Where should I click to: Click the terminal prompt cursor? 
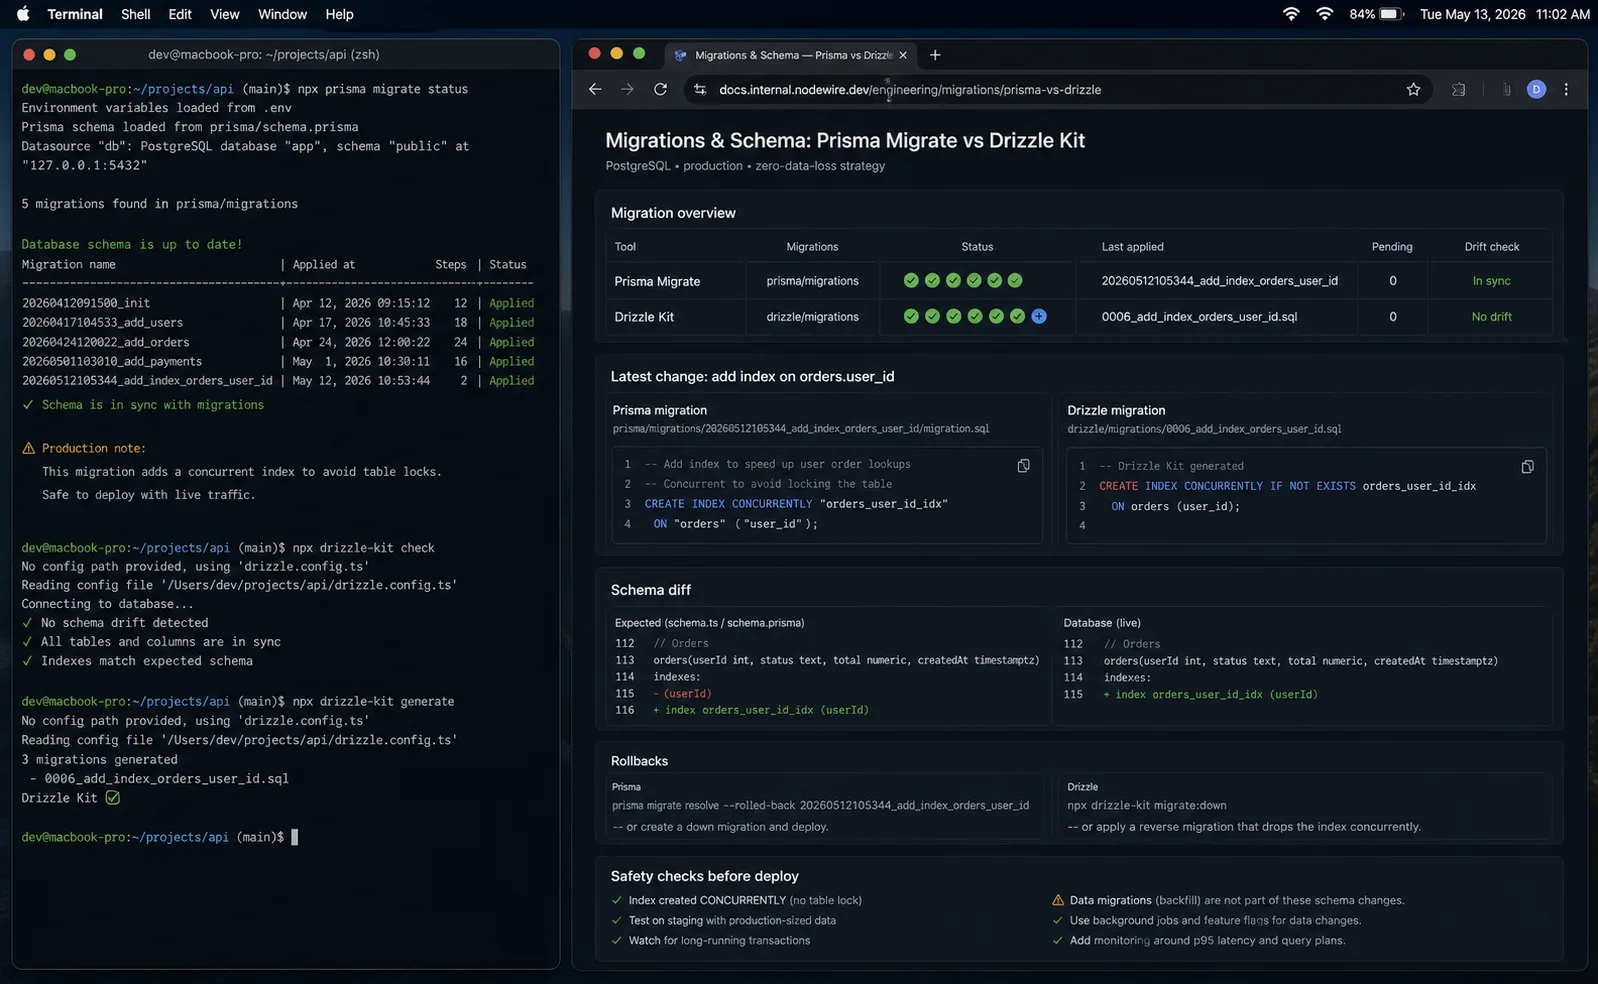(294, 837)
